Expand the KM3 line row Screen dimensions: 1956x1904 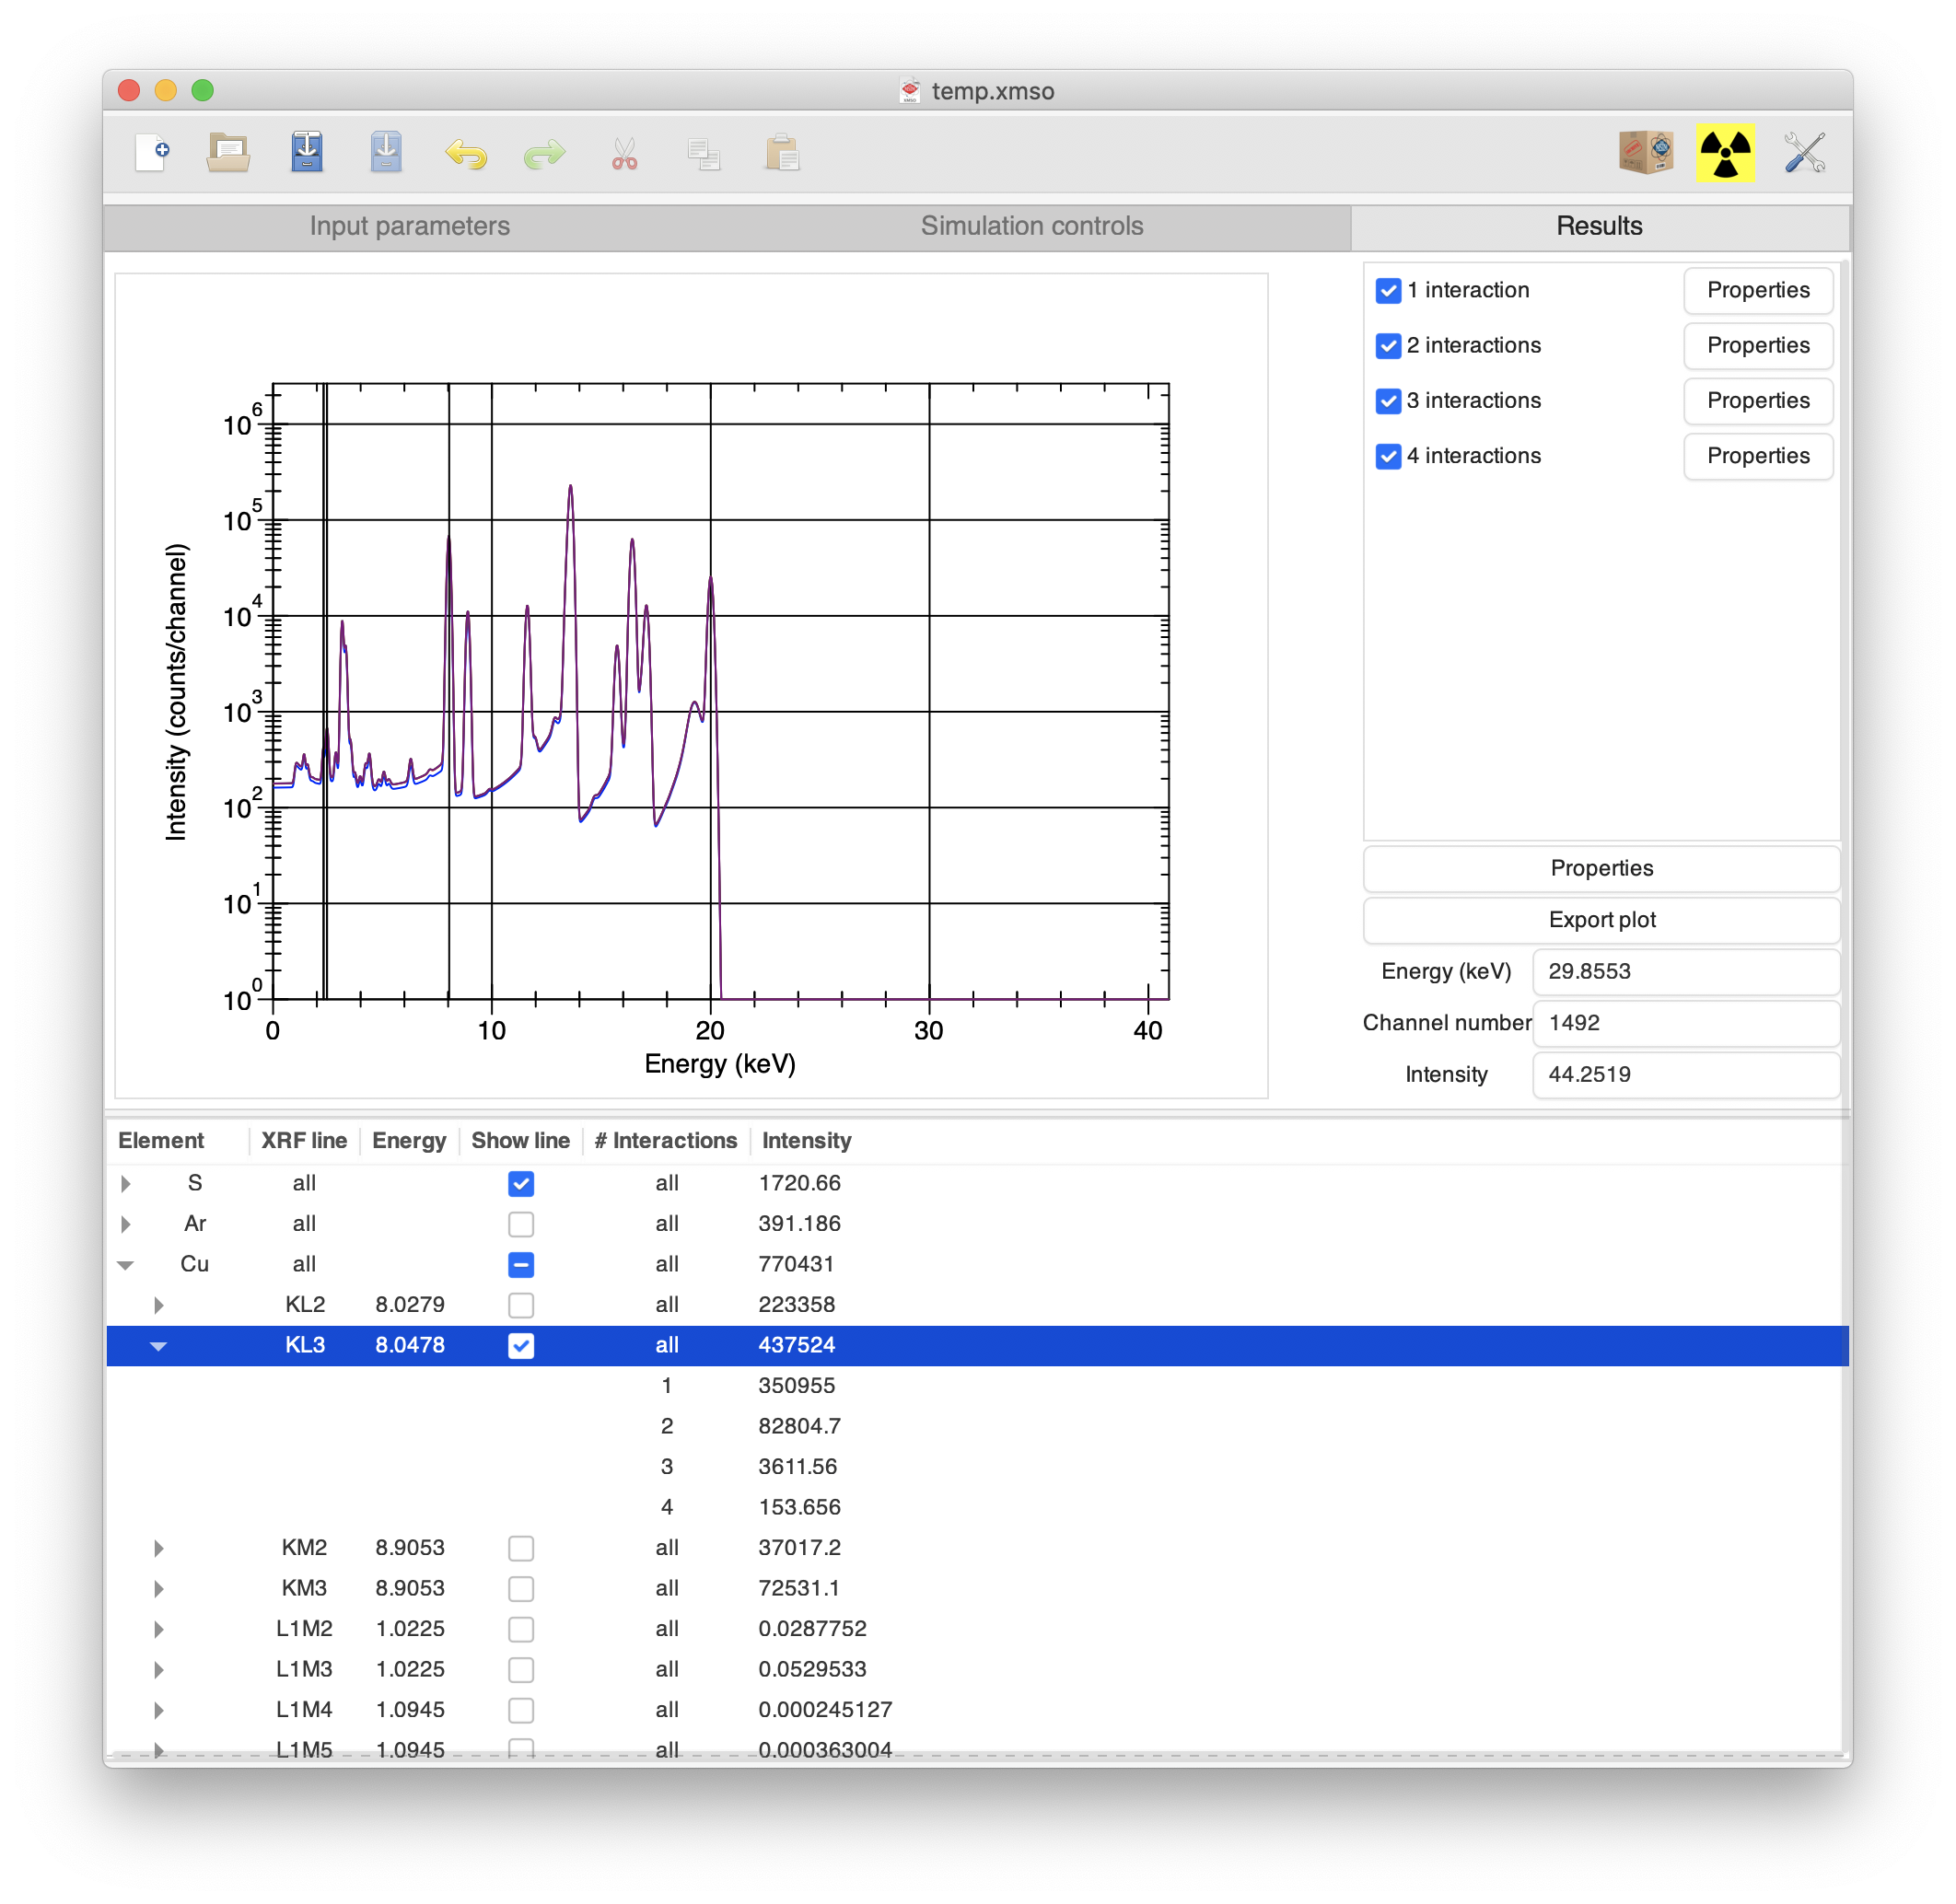pos(159,1588)
